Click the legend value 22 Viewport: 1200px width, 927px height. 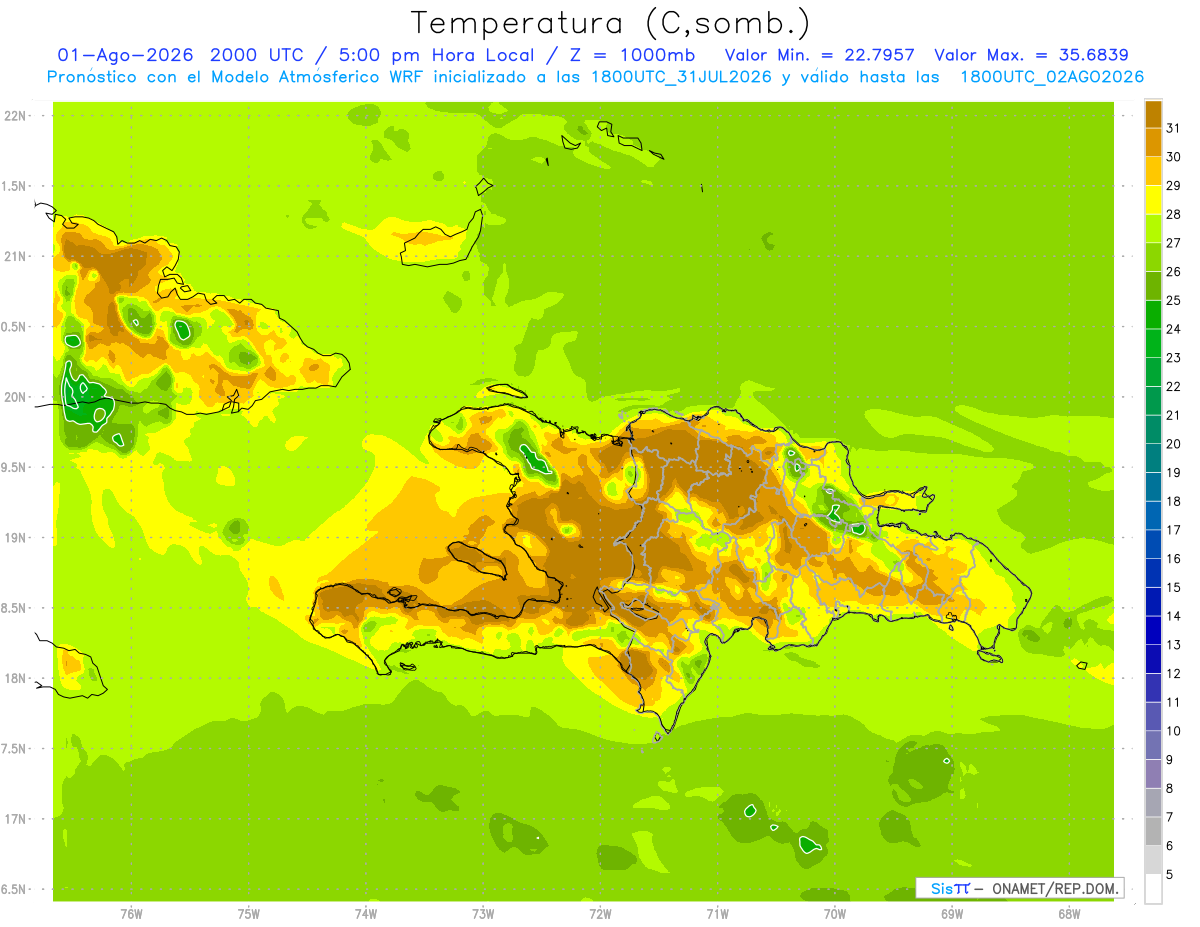pyautogui.click(x=1173, y=387)
